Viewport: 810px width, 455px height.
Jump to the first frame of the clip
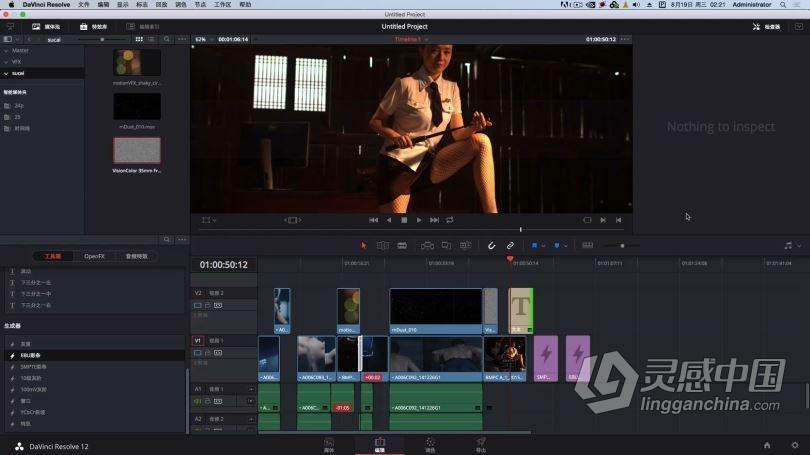[x=373, y=220]
